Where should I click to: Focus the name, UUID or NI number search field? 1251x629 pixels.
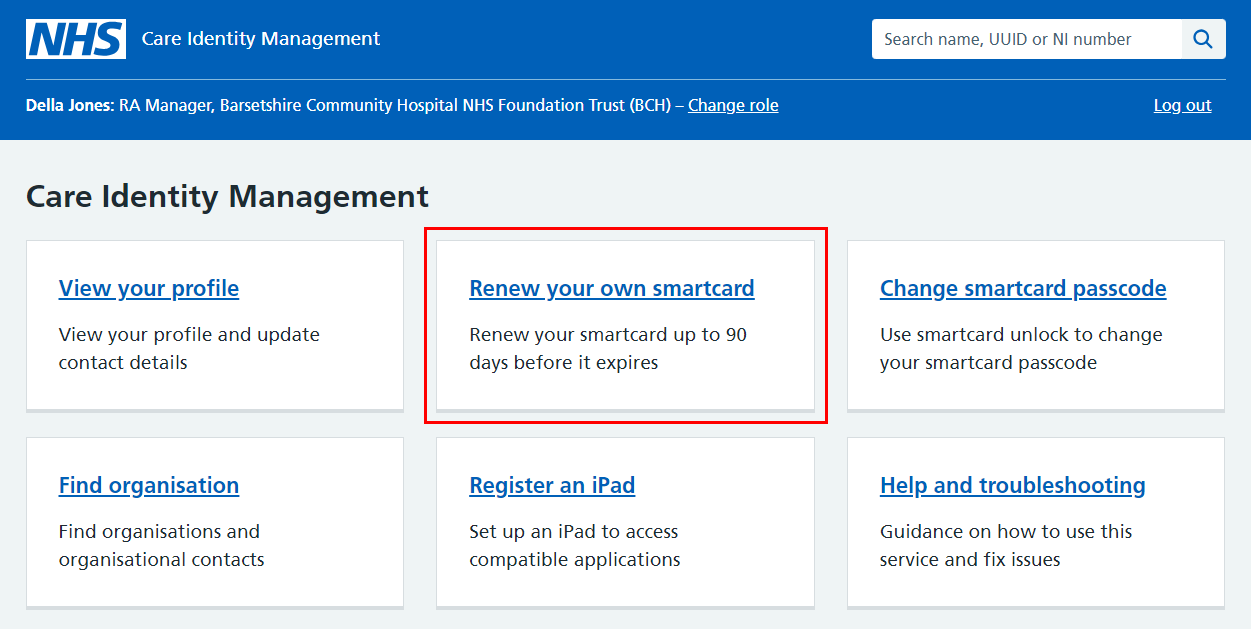click(x=1027, y=39)
